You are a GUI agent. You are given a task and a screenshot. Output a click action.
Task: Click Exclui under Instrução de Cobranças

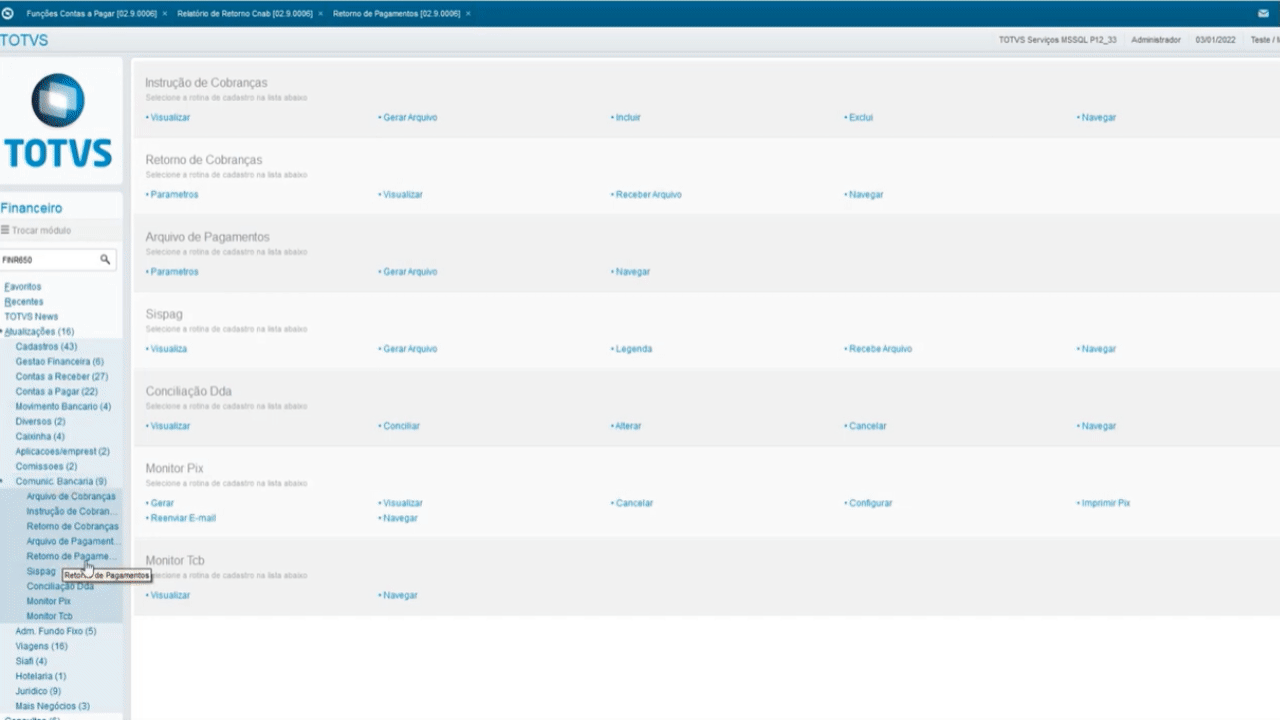click(859, 118)
